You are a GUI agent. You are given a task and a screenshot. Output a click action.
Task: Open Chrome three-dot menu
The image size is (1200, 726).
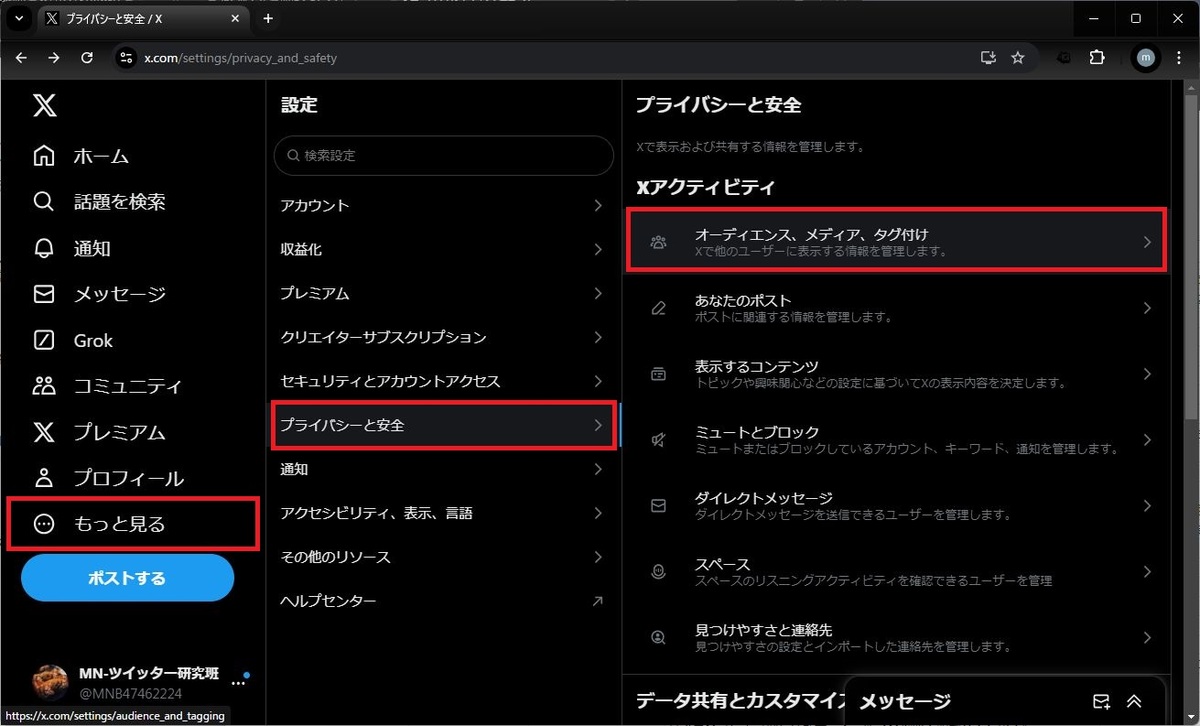click(x=1179, y=58)
